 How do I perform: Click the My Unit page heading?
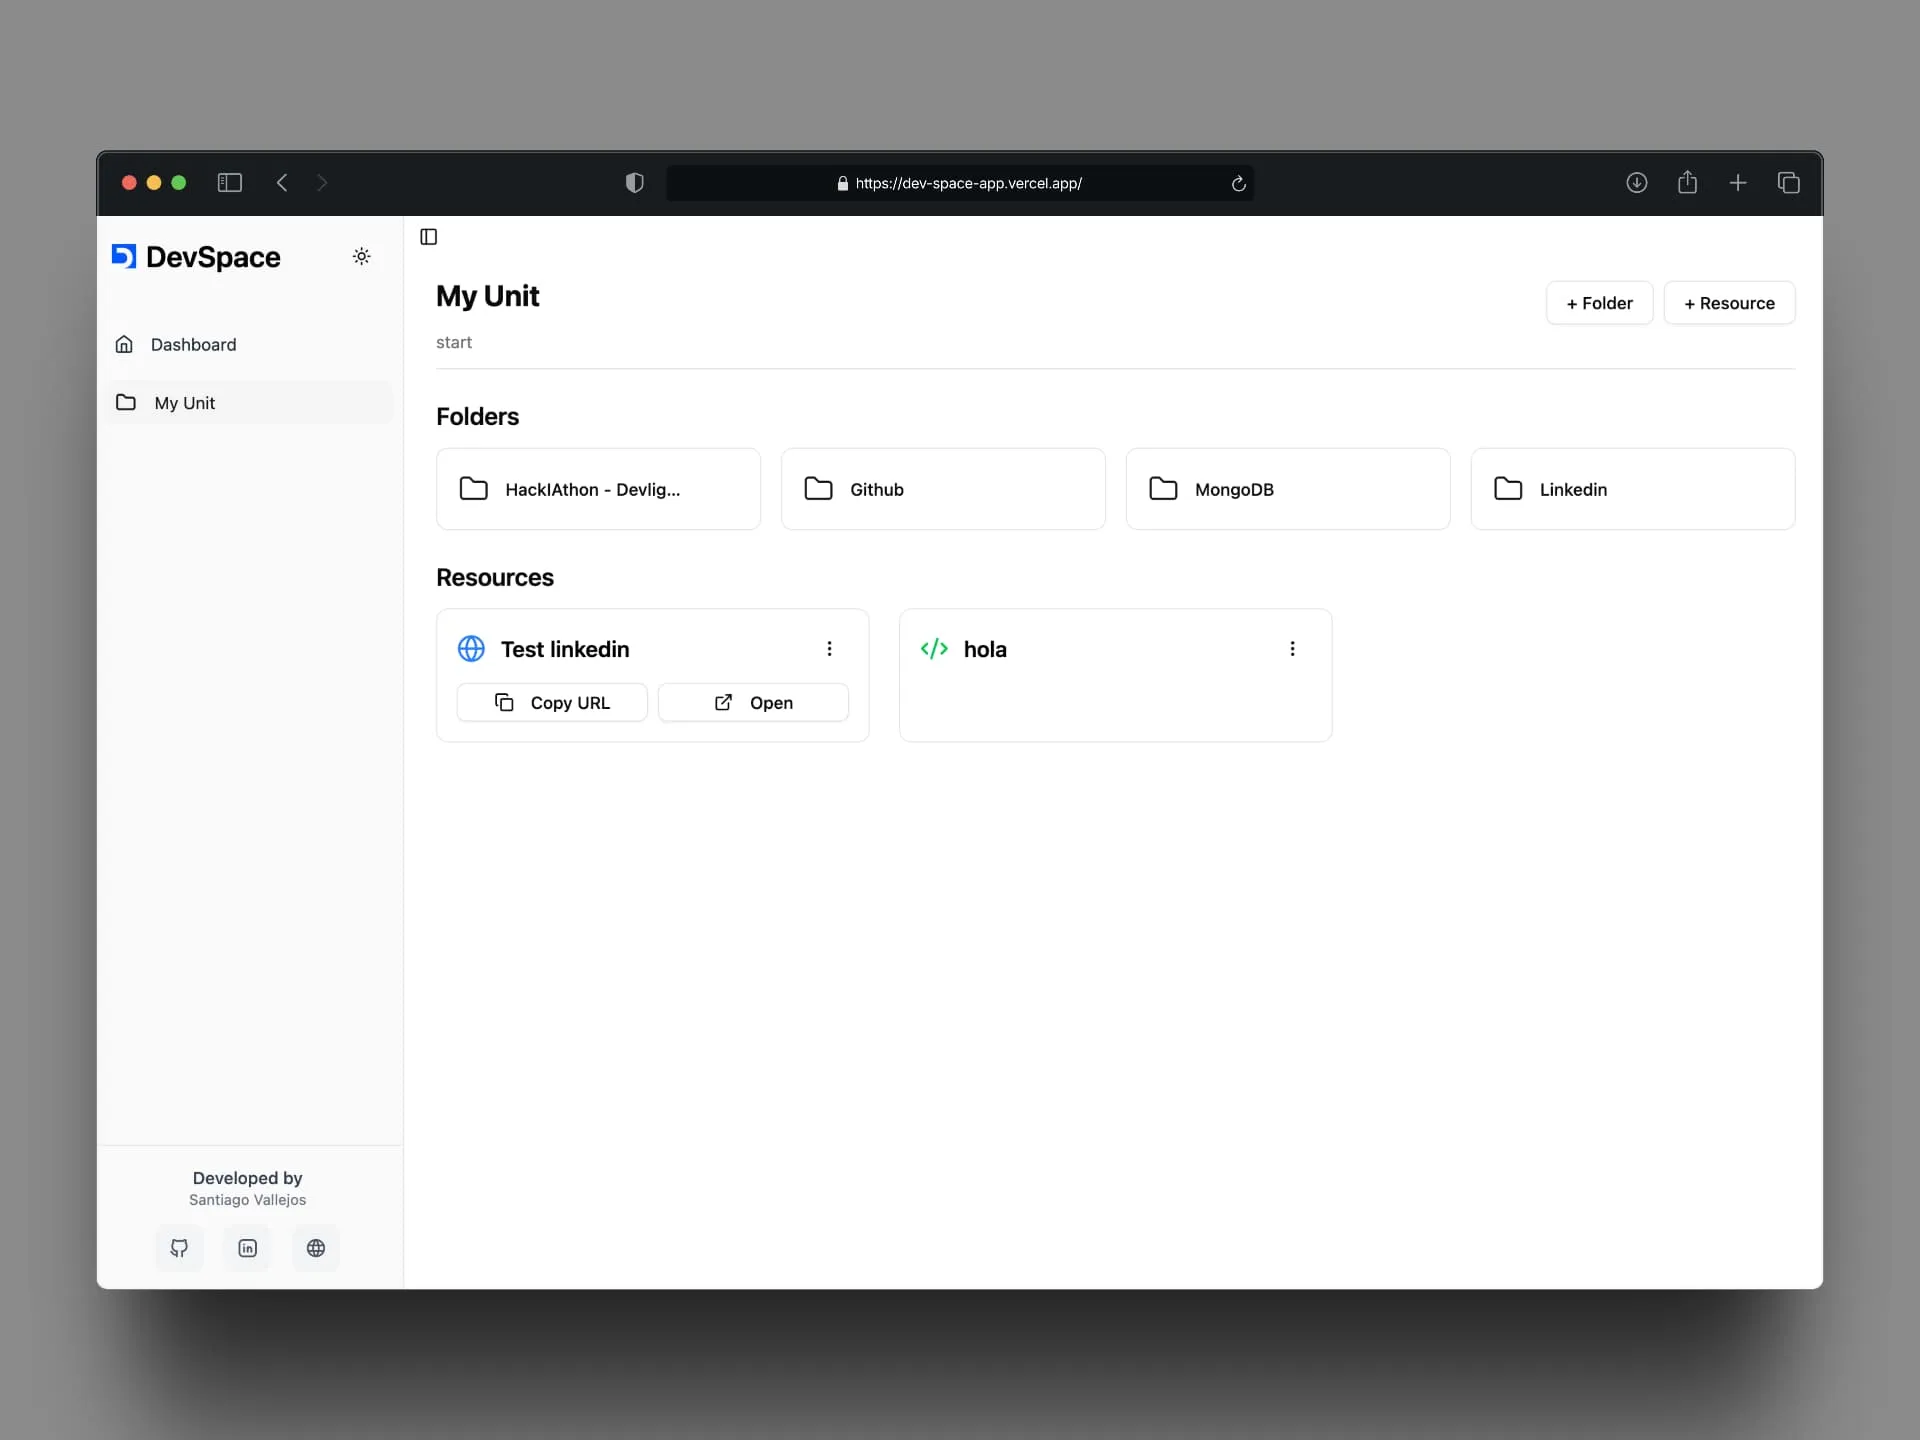(488, 297)
